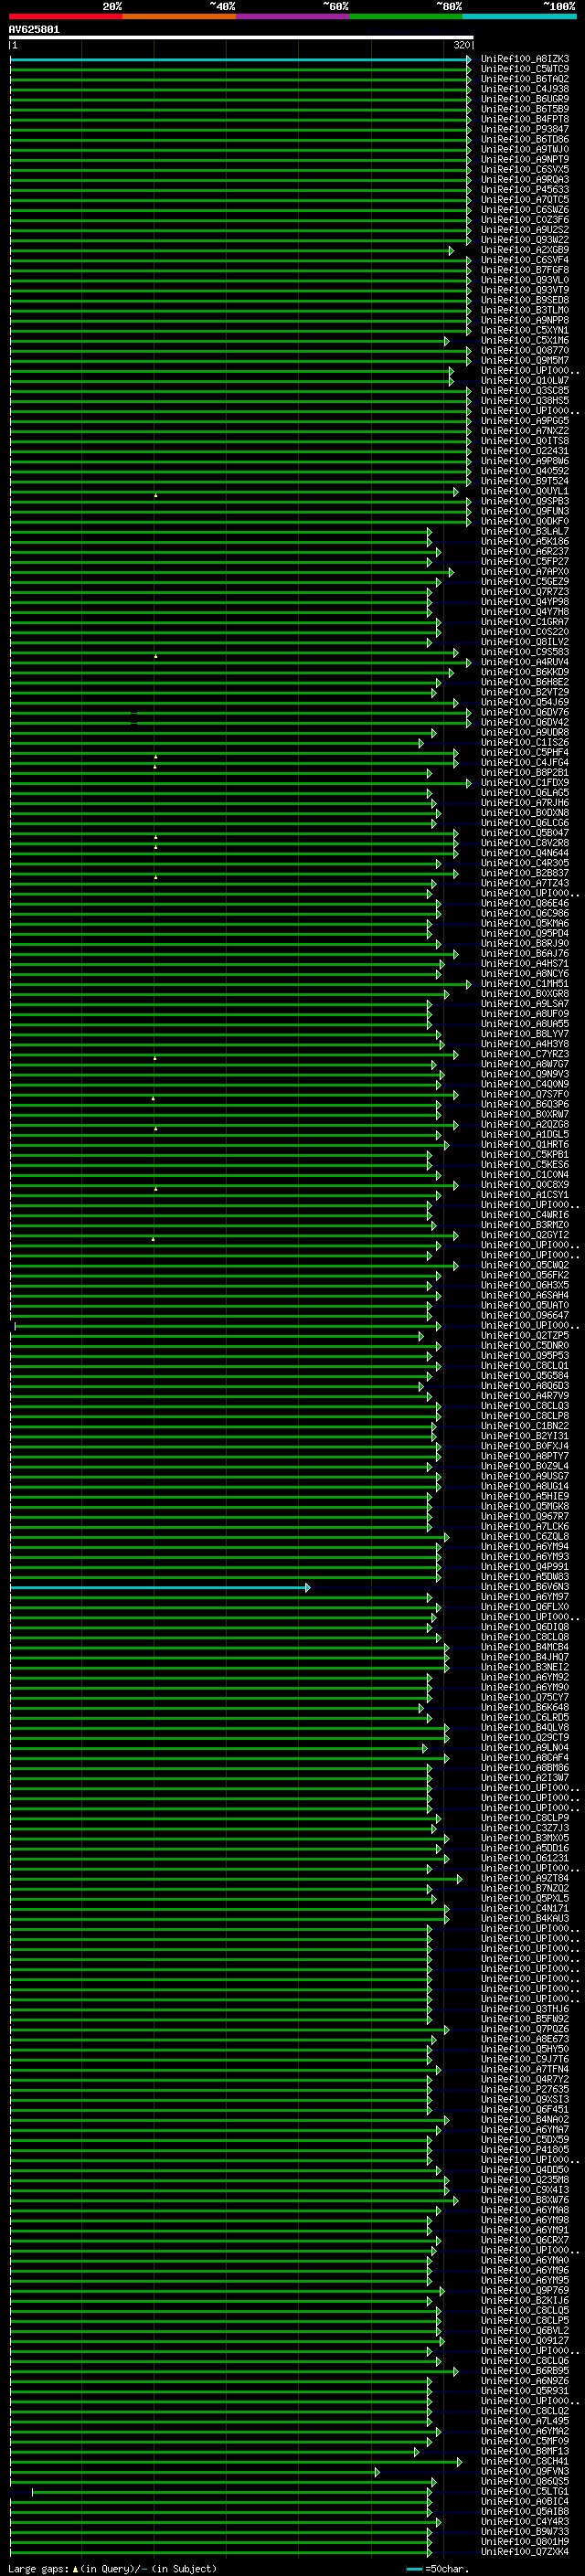Image resolution: width=585 pixels, height=2576 pixels.
Task: Open hit UniRef100_Q75CY7
Action: tap(525, 1697)
